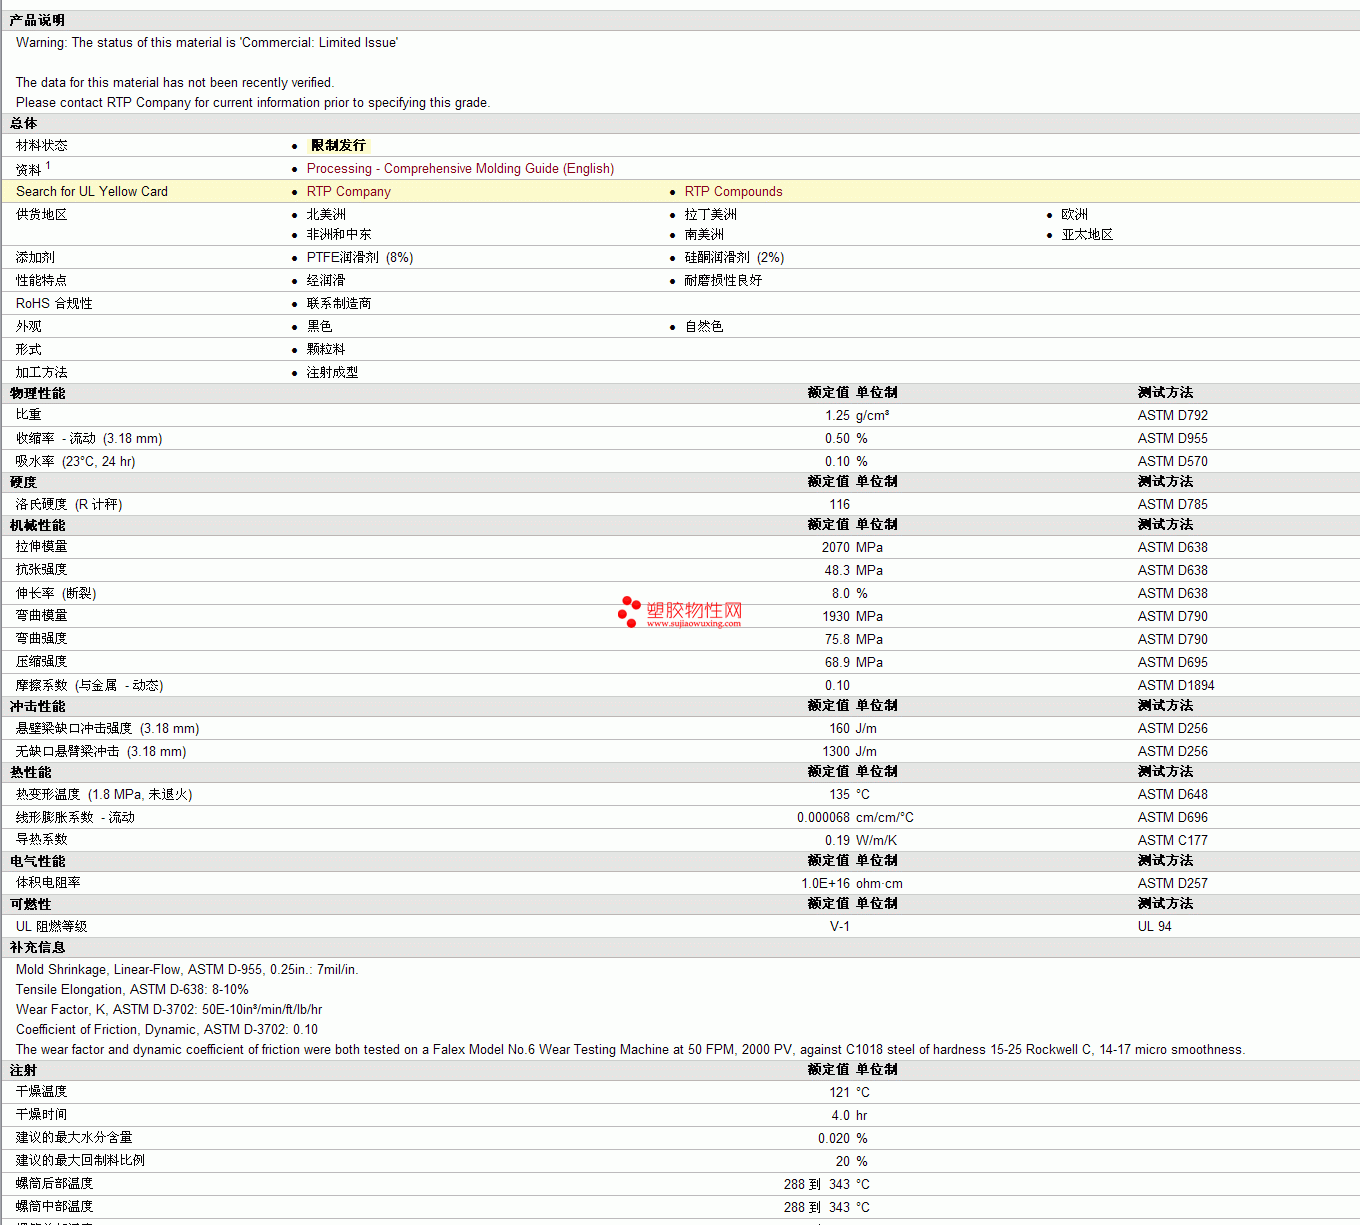This screenshot has width=1360, height=1225.
Task: Click the 自然色 appearance entry
Action: 704,327
